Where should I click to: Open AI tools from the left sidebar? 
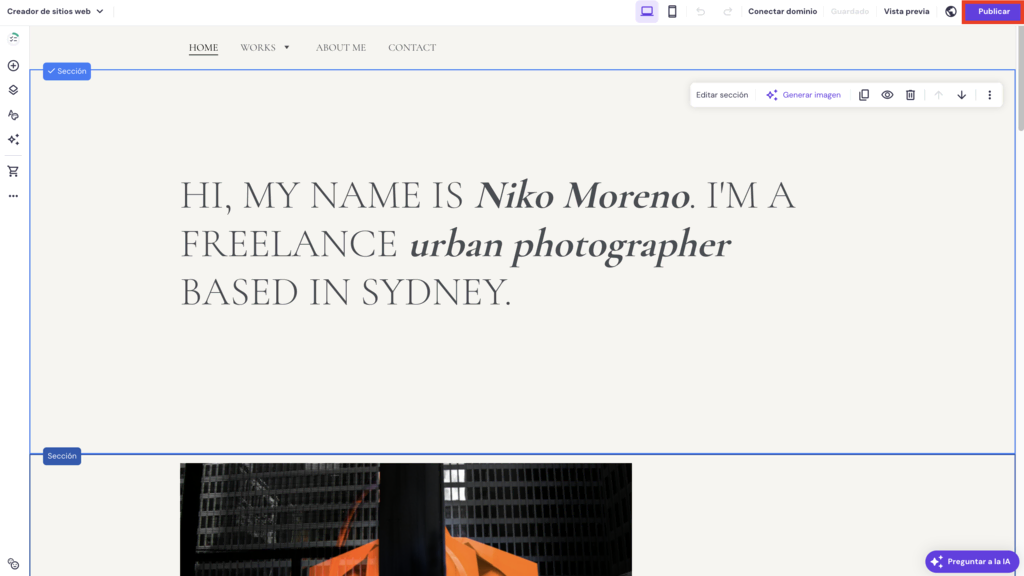click(x=13, y=140)
